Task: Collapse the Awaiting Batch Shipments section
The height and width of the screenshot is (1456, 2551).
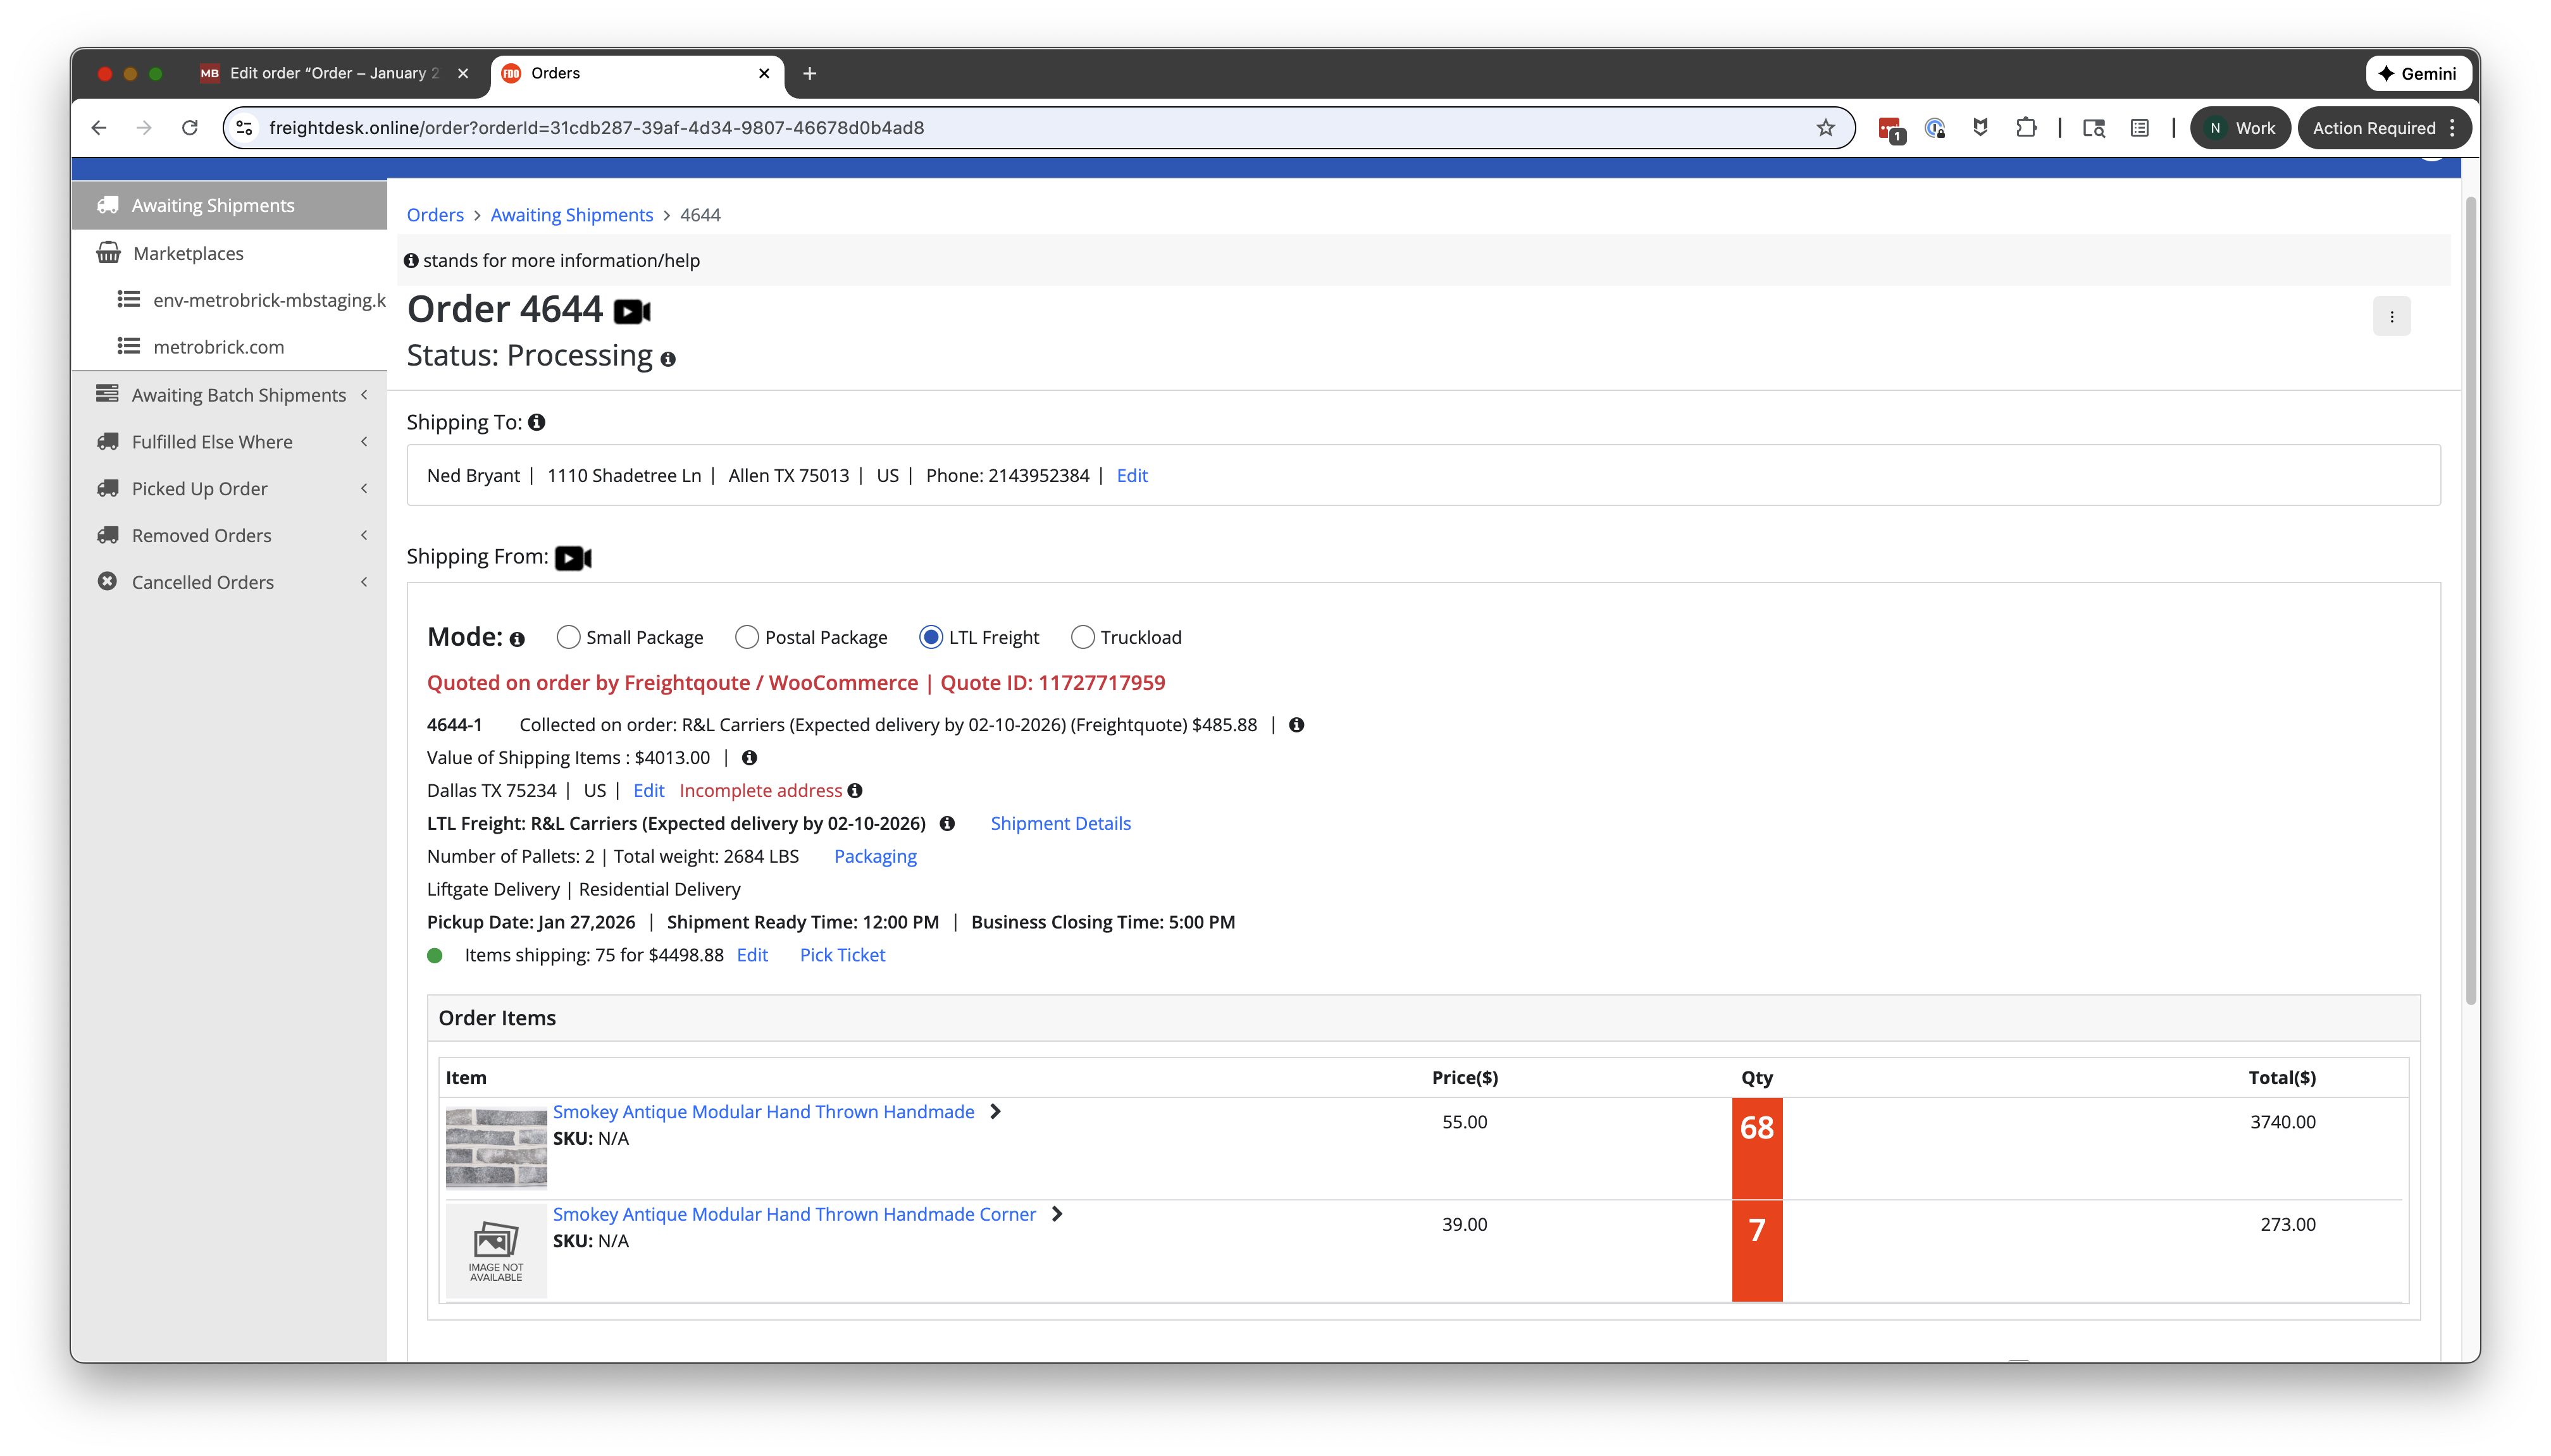Action: (364, 394)
